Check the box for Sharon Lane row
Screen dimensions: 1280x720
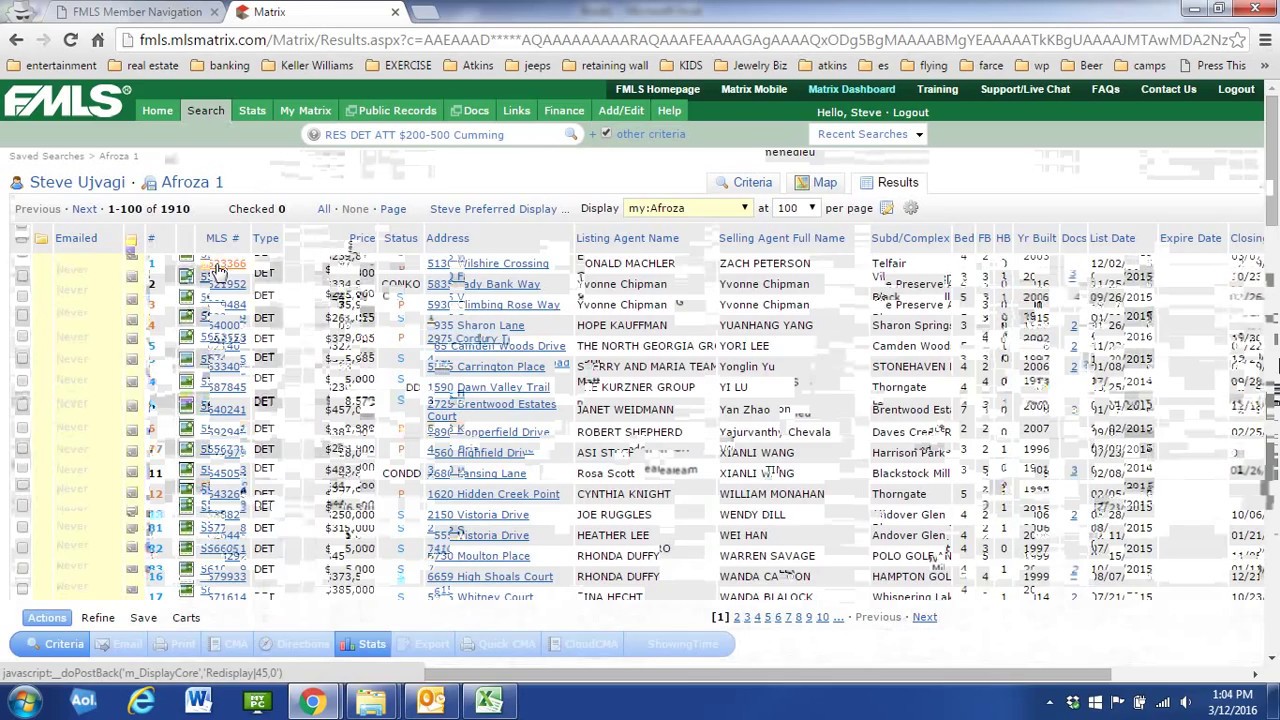click(22, 317)
